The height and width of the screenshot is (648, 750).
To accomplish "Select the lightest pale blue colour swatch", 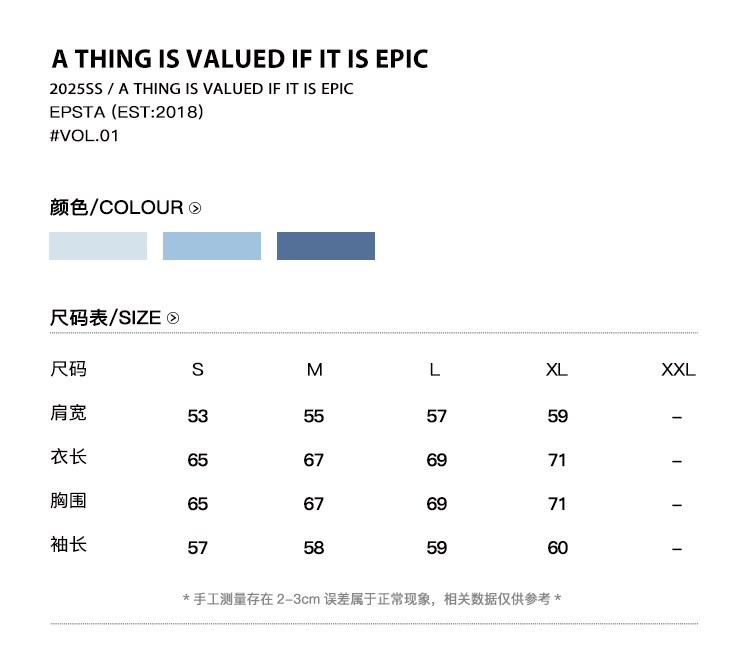I will (x=98, y=246).
